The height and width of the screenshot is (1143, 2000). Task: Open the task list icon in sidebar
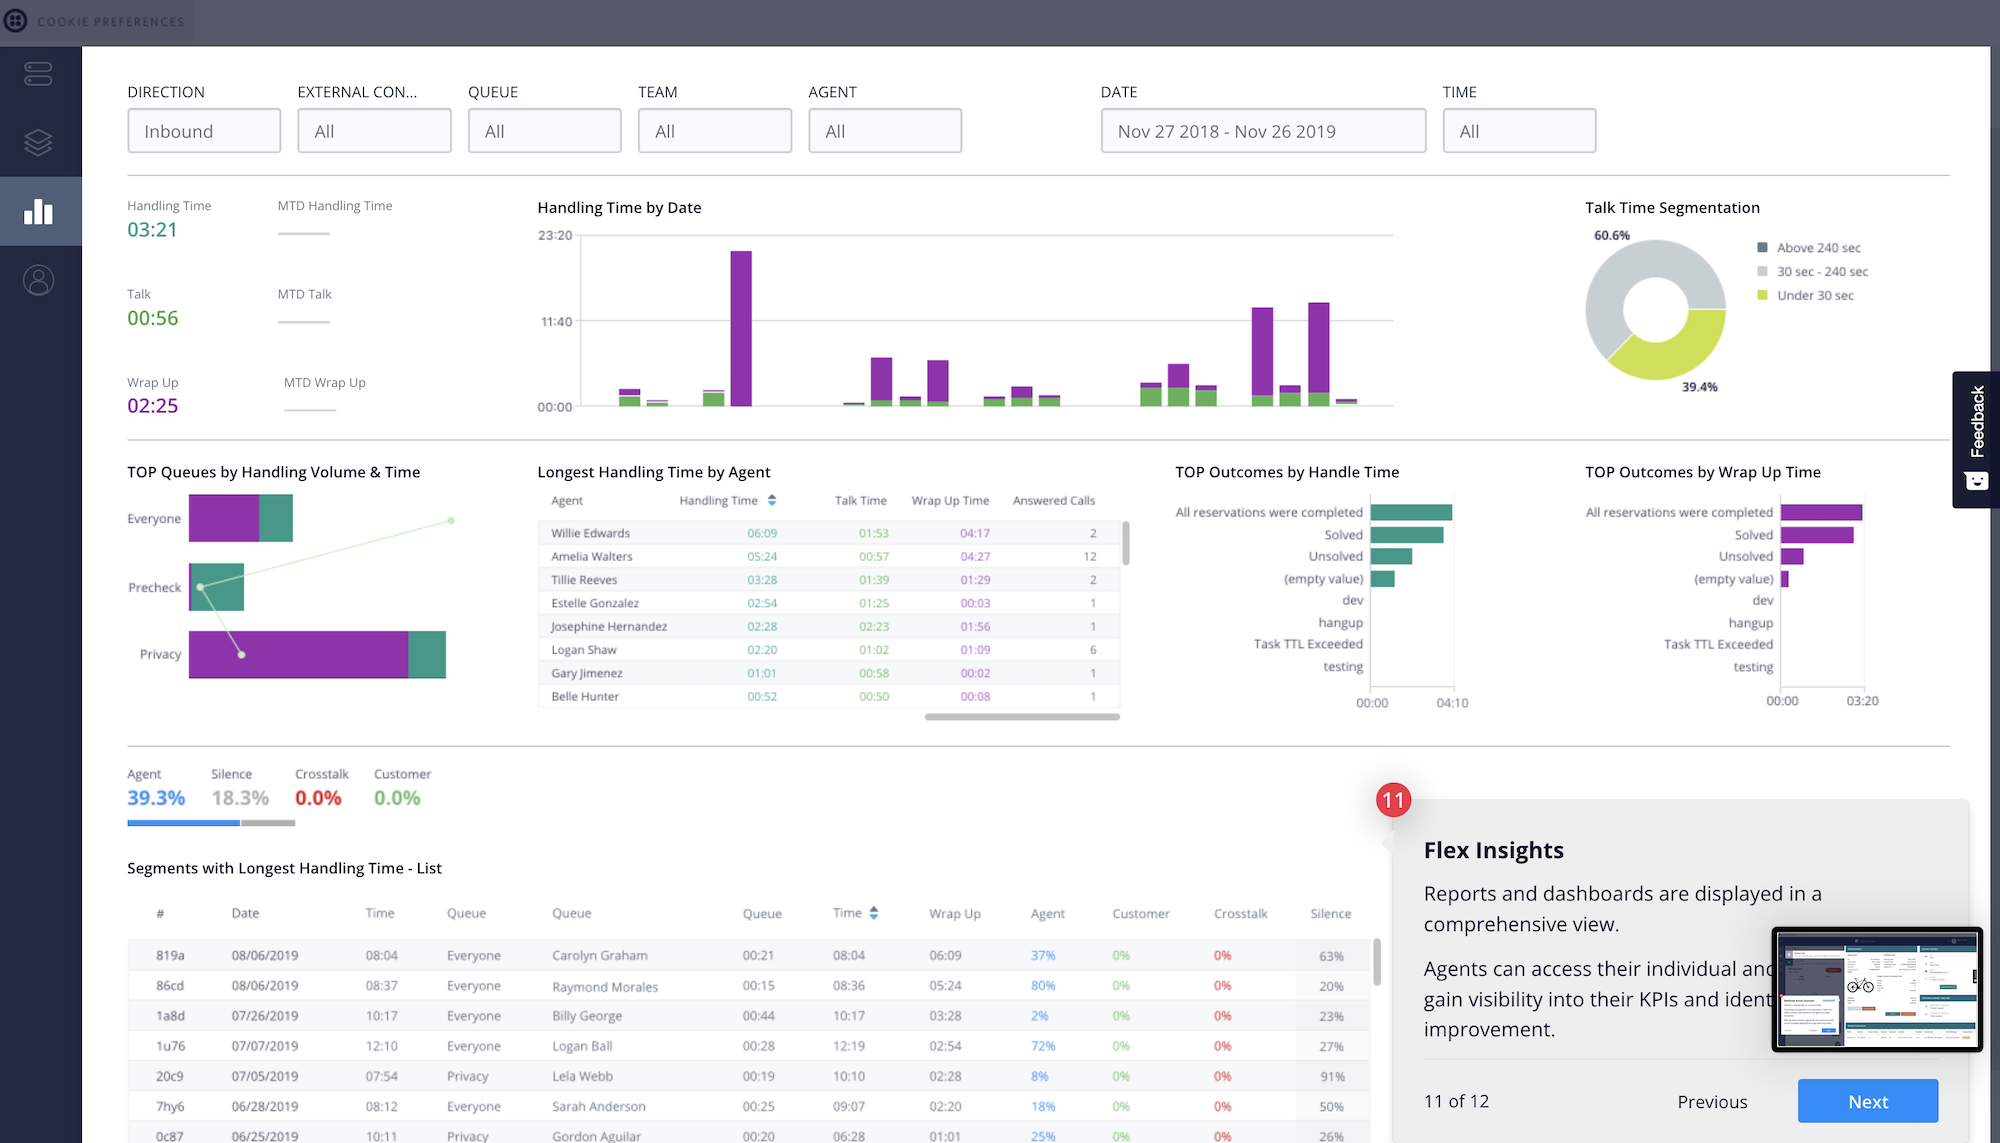(x=38, y=74)
